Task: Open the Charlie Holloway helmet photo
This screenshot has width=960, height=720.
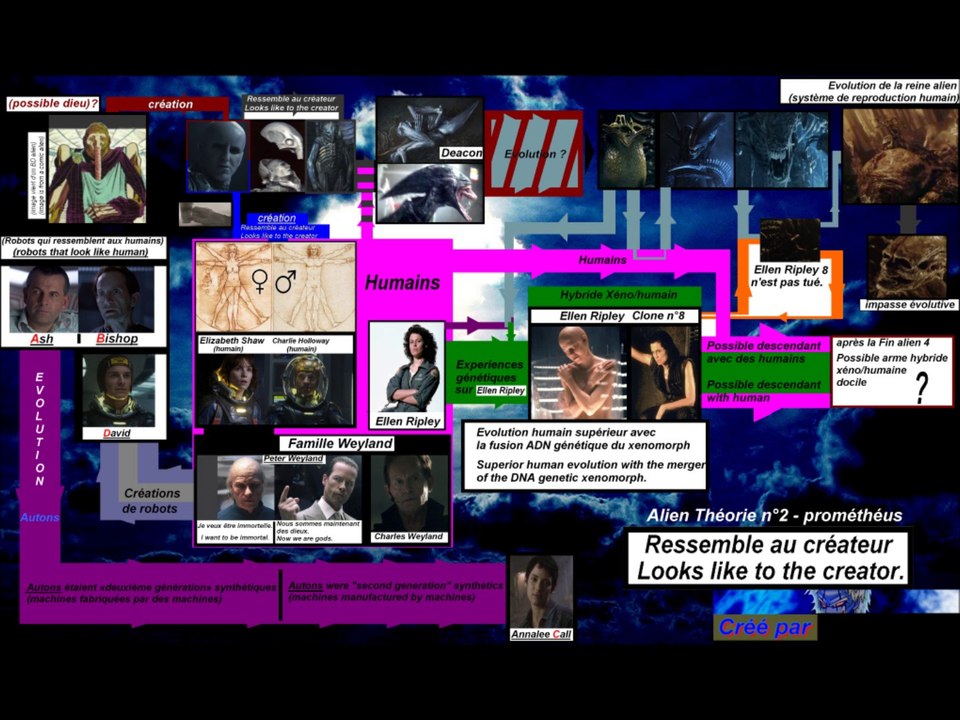Action: [x=311, y=389]
